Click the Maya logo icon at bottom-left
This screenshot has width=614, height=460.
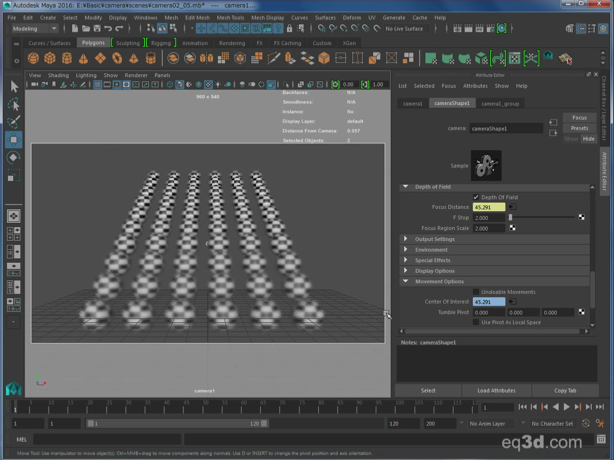[x=13, y=389]
